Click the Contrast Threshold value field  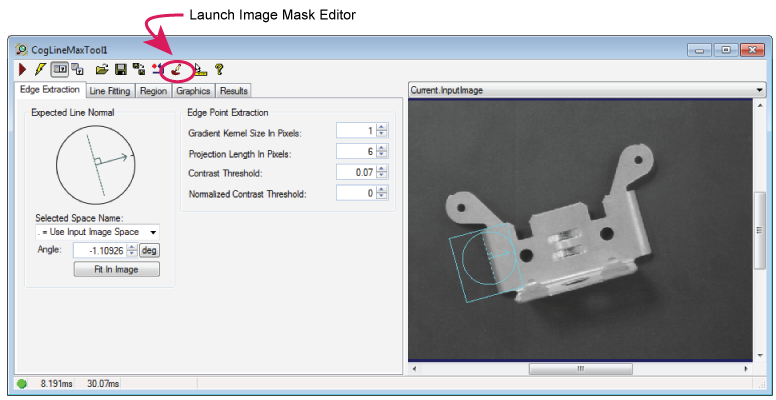[x=355, y=172]
